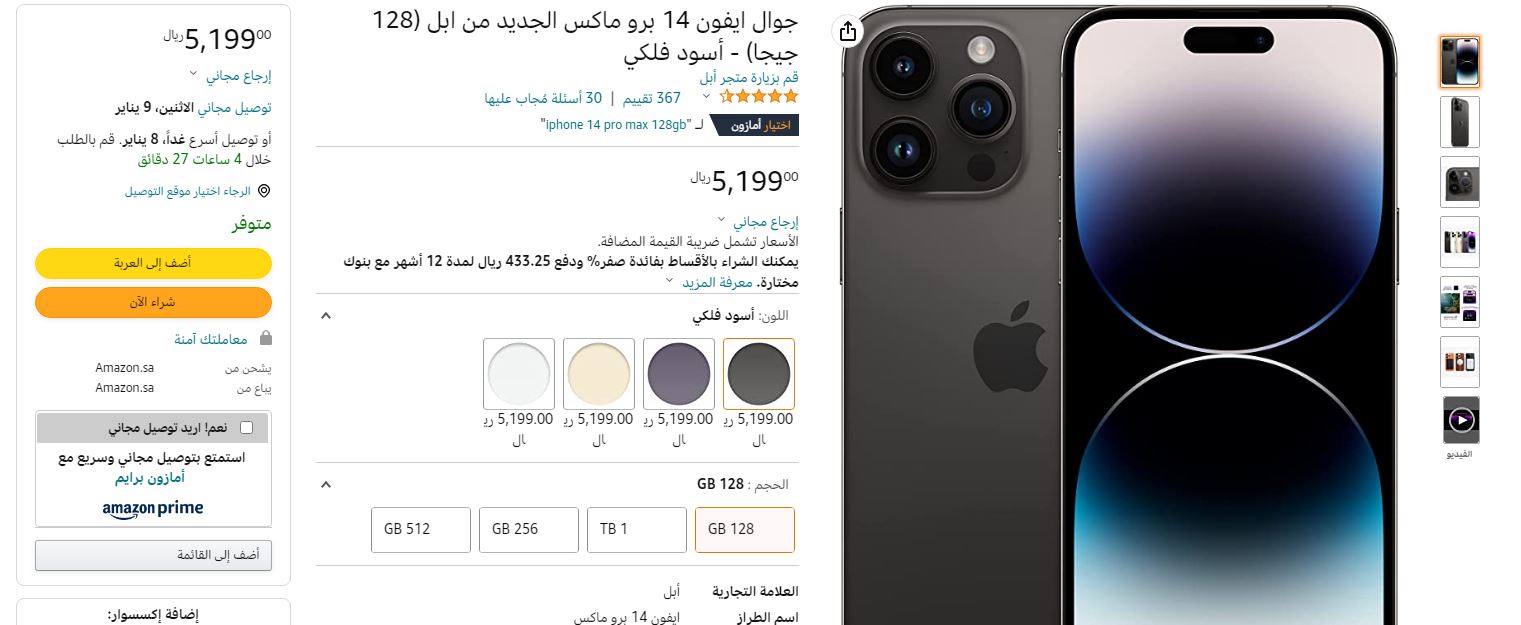The image size is (1521, 625).
Task: Expand ratings dropdown arrow beside stars
Action: 706,97
